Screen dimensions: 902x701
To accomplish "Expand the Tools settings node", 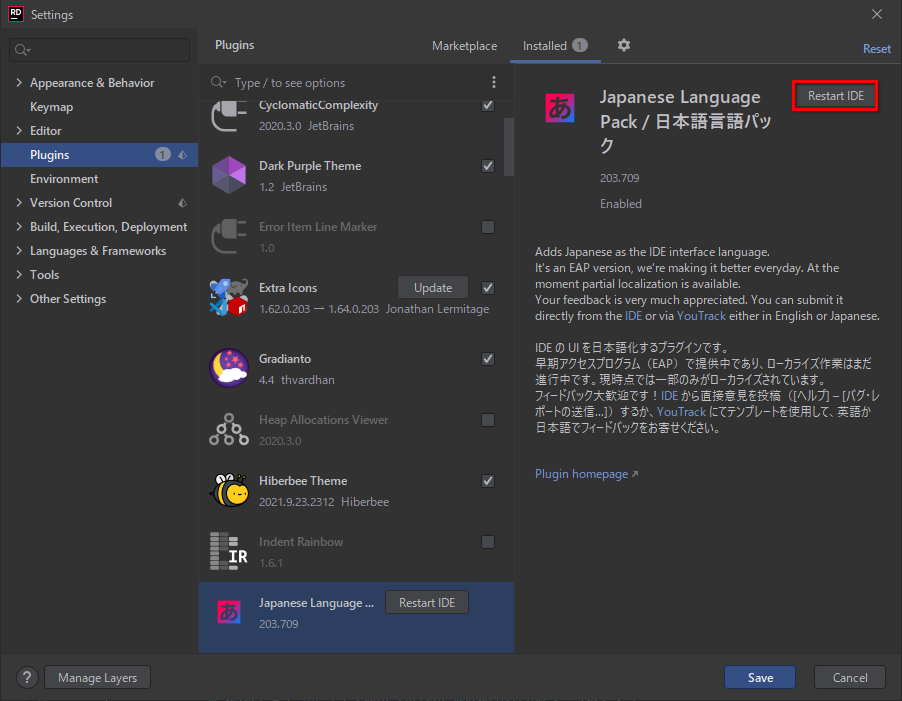I will (x=18, y=274).
